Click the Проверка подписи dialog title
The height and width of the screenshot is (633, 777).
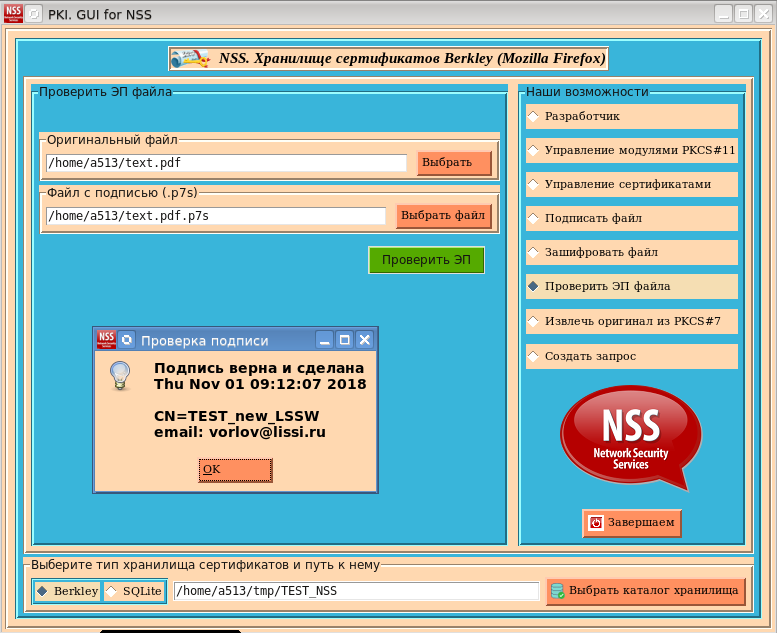[x=205, y=341]
